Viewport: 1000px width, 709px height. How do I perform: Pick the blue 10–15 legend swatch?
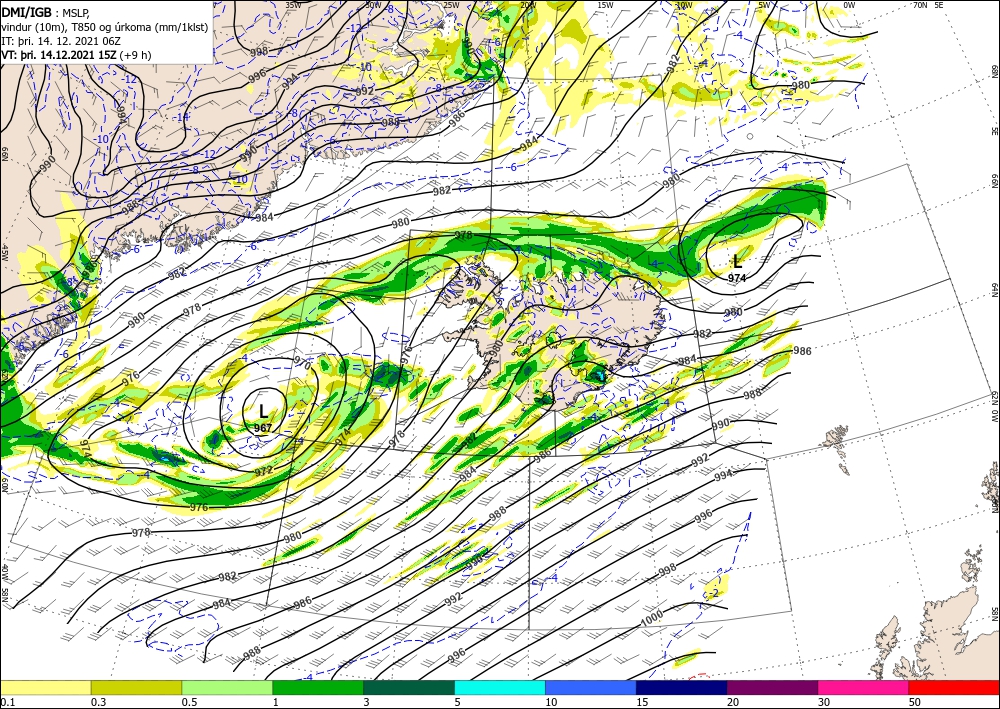point(591,687)
